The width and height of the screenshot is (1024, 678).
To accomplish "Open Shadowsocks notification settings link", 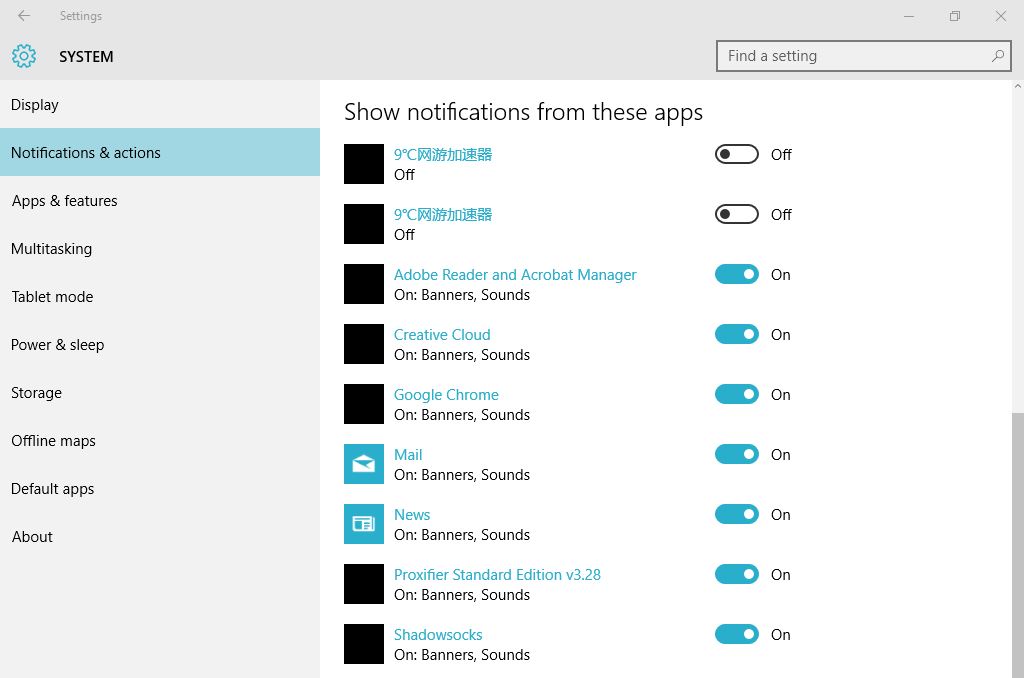I will click(x=438, y=635).
